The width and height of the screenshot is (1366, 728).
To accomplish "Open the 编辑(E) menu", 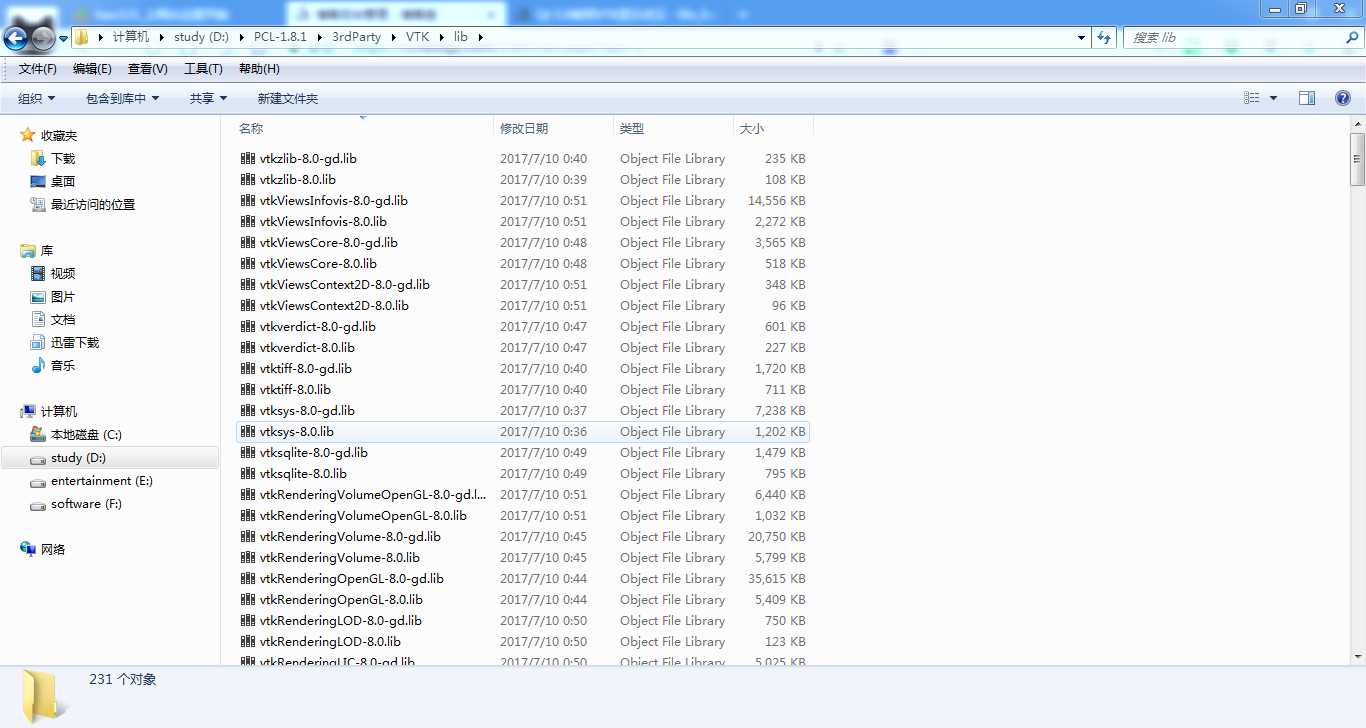I will [92, 69].
